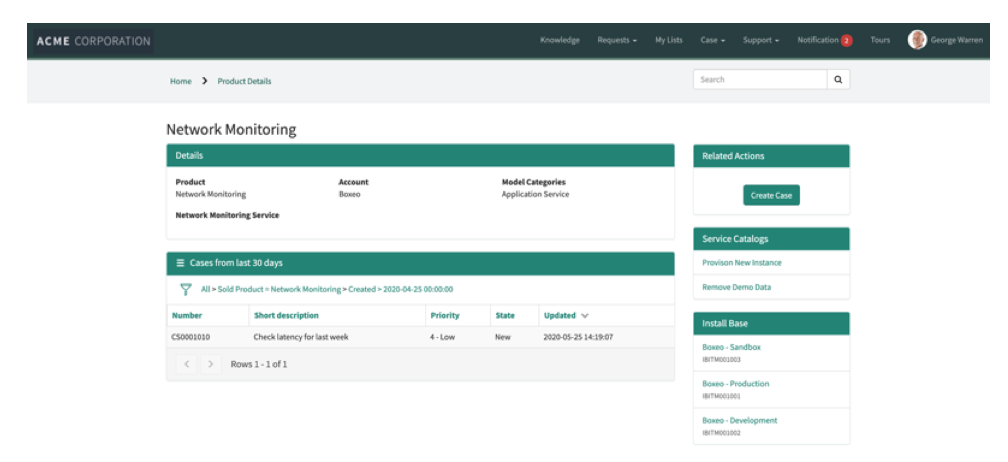The width and height of the screenshot is (1008, 462).
Task: Click Product Details breadcrumb
Action: (244, 82)
